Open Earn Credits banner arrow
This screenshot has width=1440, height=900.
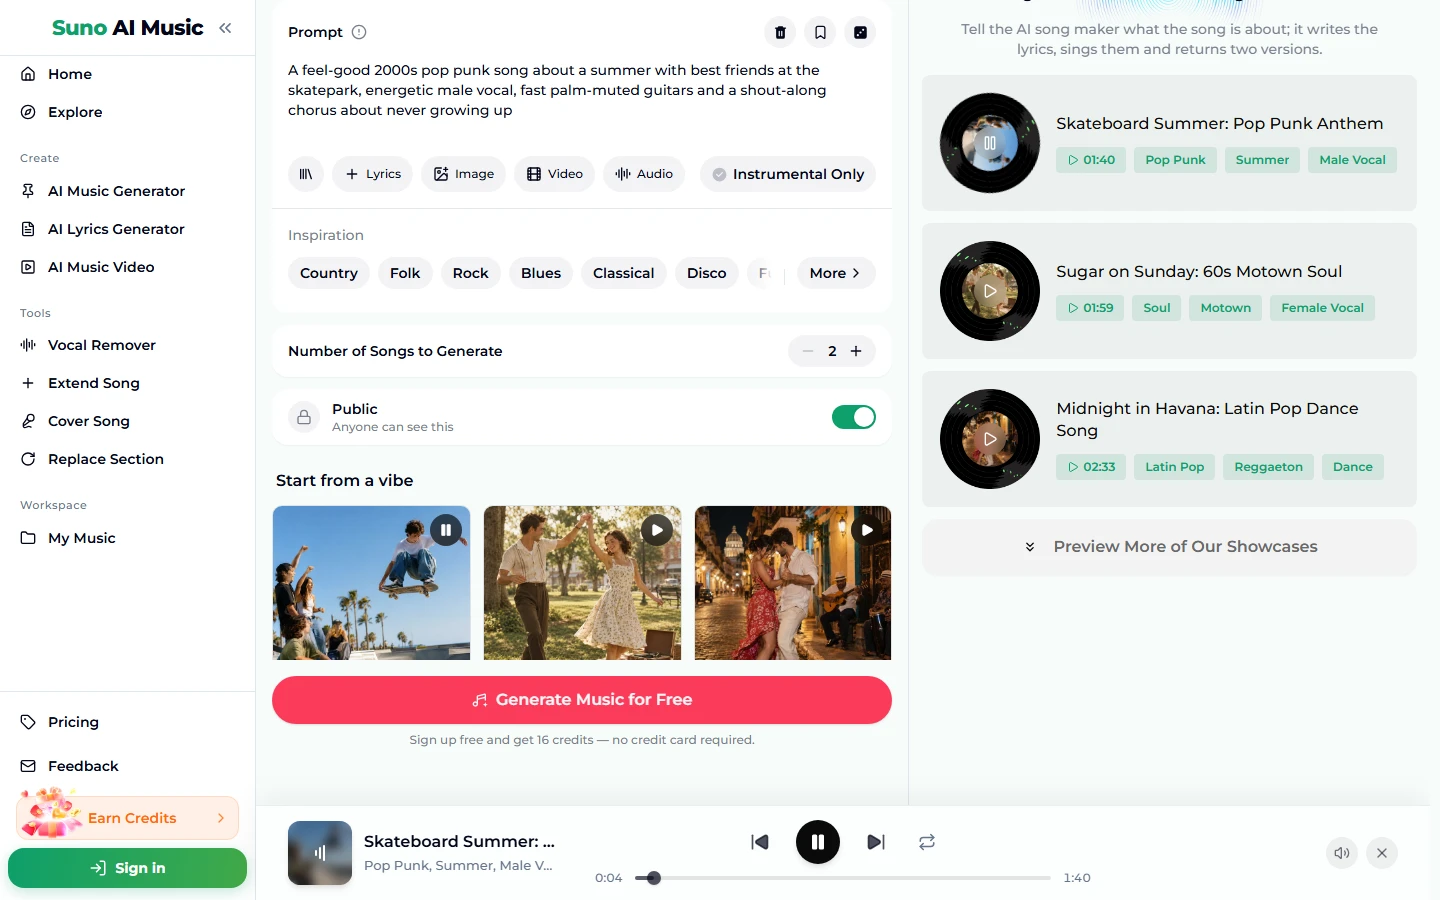point(221,818)
